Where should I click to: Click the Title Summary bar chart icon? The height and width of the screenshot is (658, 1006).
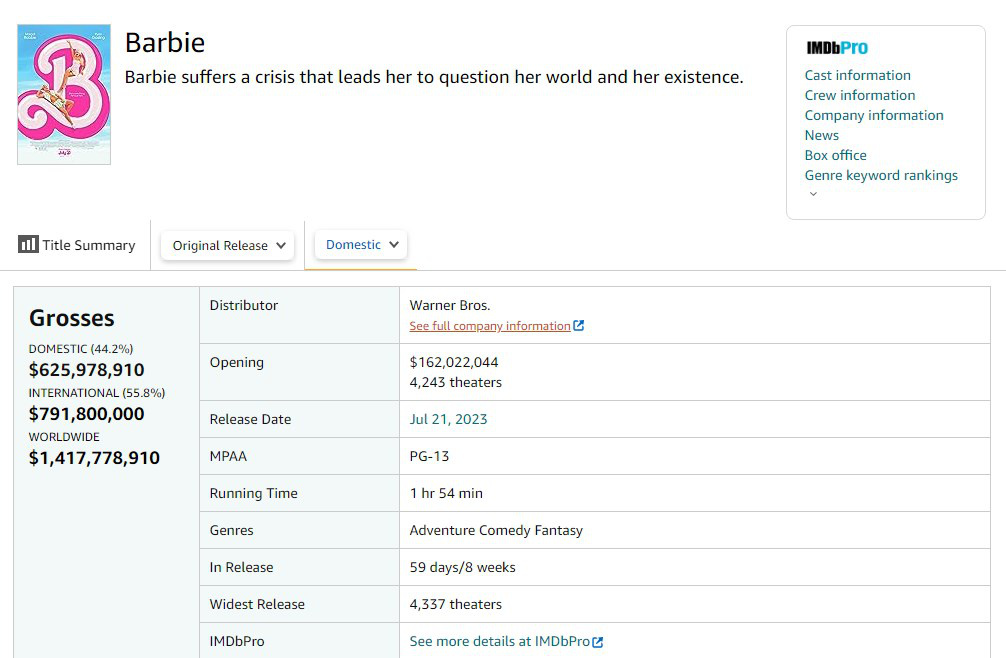point(28,244)
